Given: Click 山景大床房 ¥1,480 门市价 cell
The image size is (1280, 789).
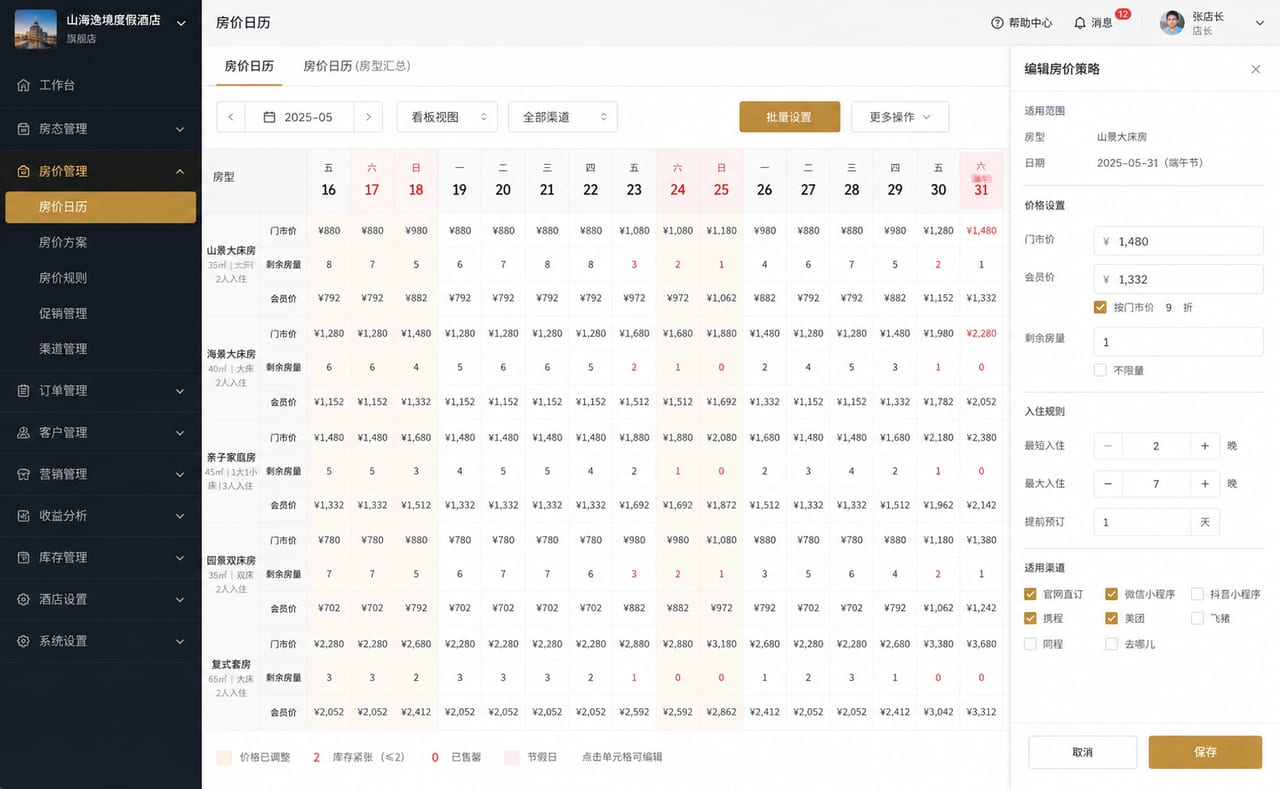Looking at the screenshot, I should (981, 231).
